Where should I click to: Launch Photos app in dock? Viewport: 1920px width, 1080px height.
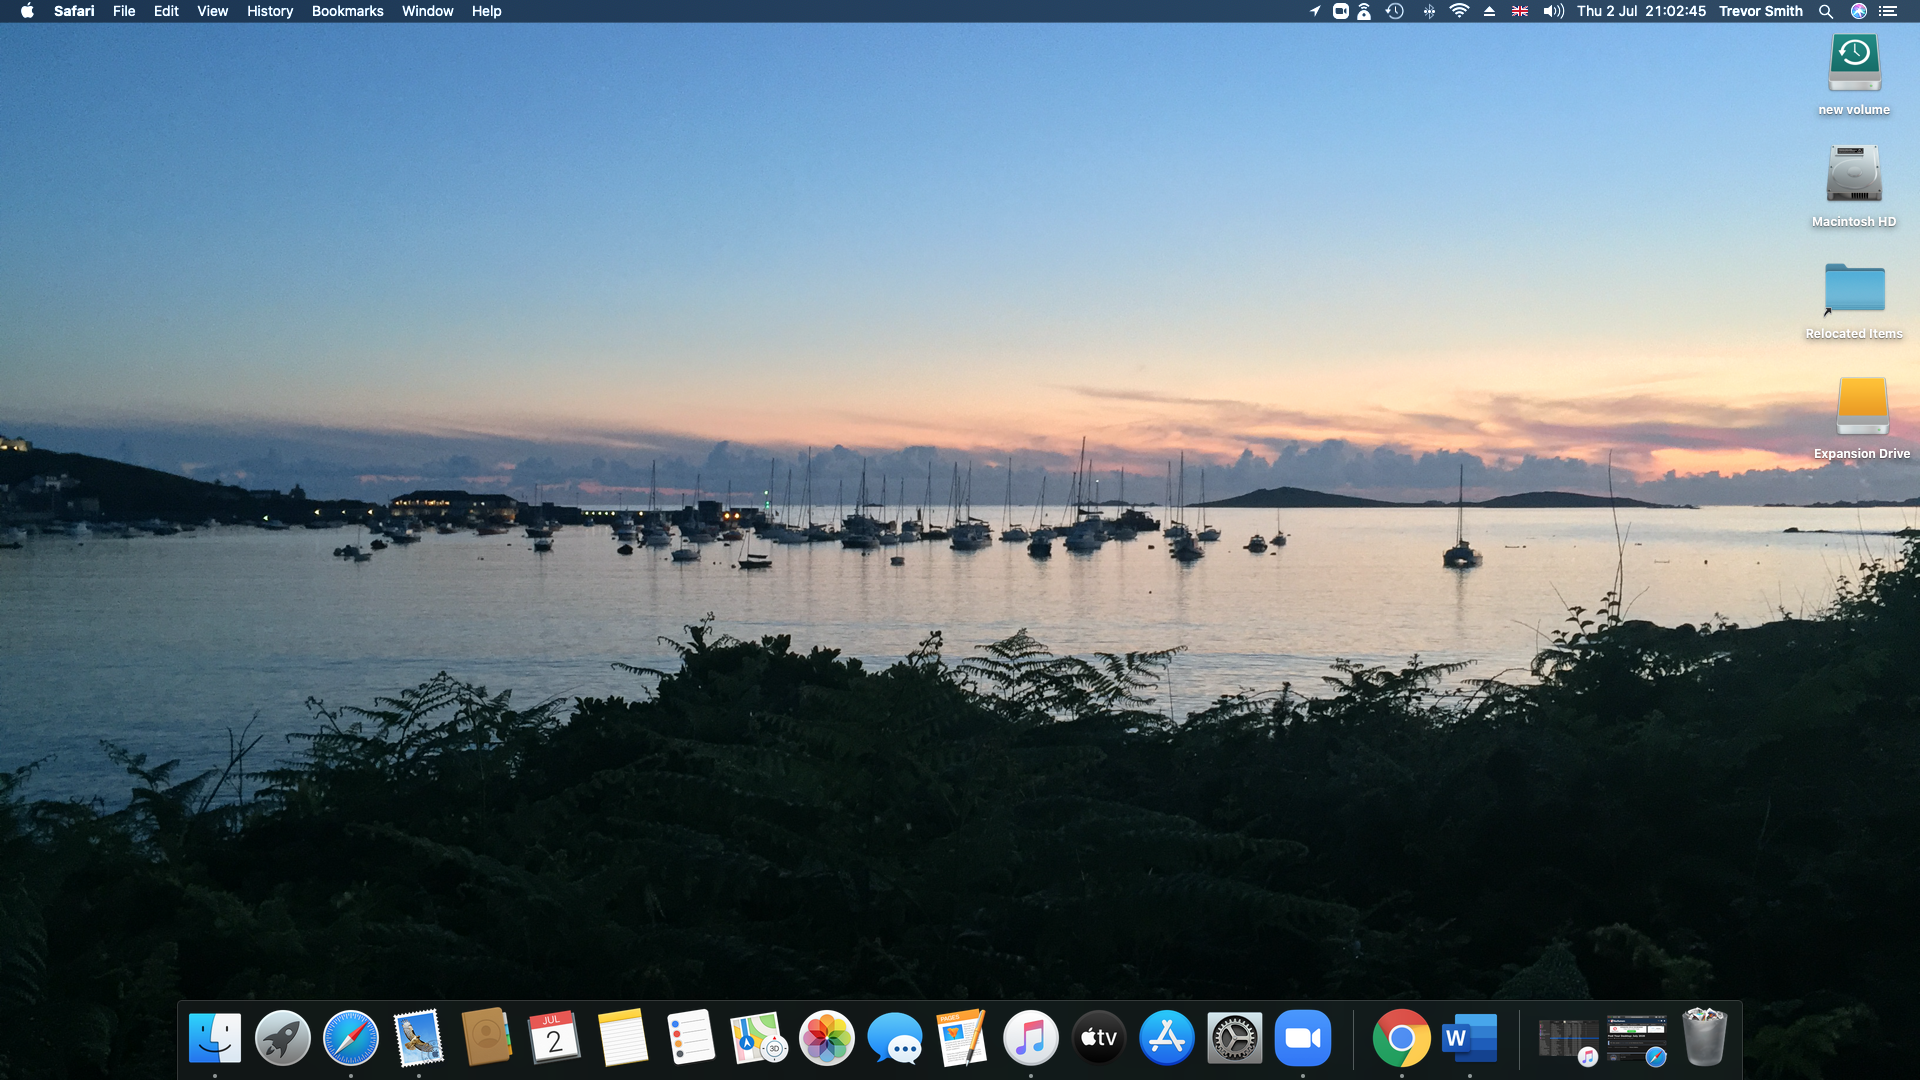coord(827,1038)
